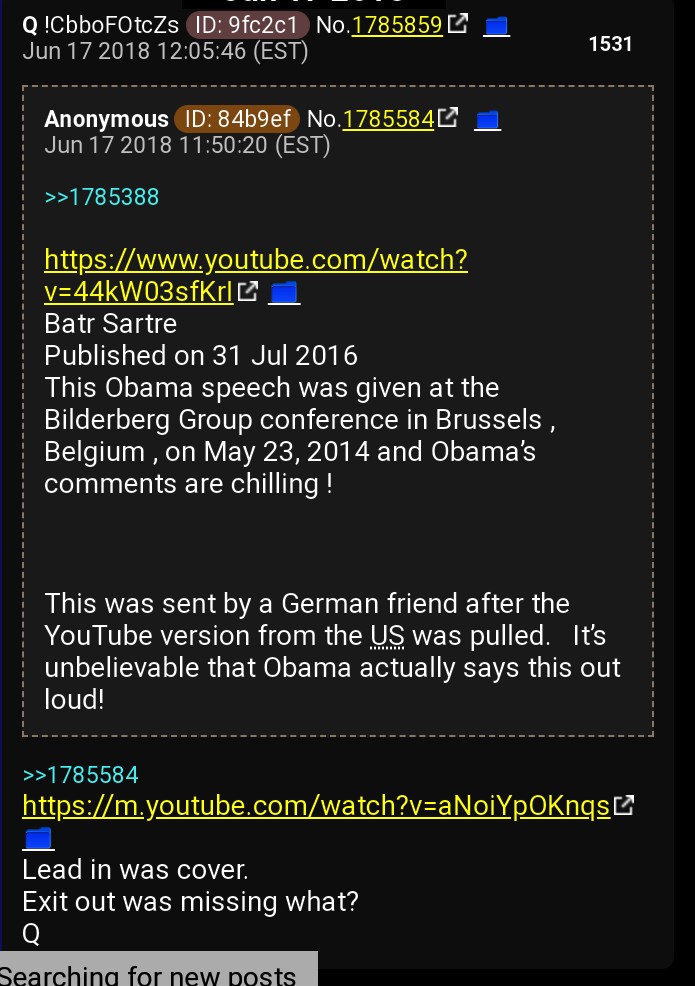Select the ID: 9fc2c1 badge

[247, 25]
